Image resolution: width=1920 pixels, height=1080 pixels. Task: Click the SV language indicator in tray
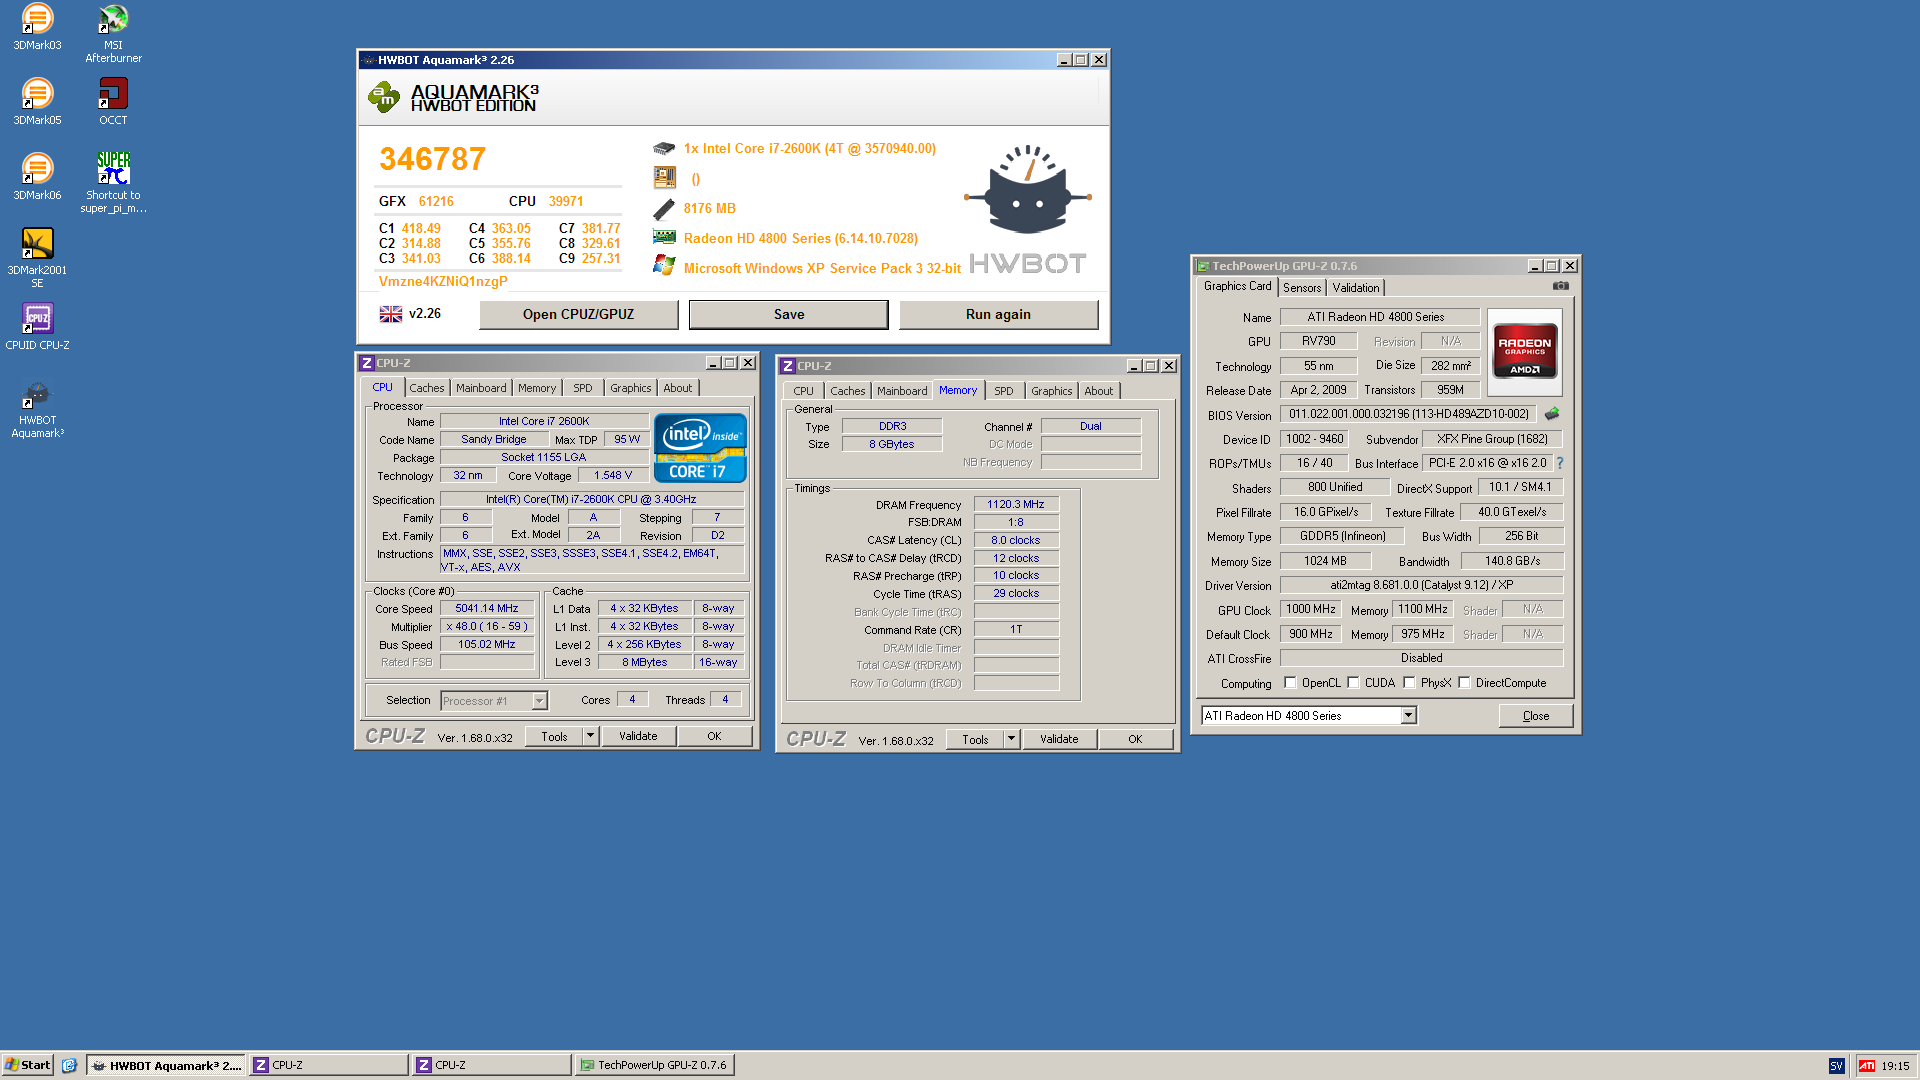point(1836,1066)
